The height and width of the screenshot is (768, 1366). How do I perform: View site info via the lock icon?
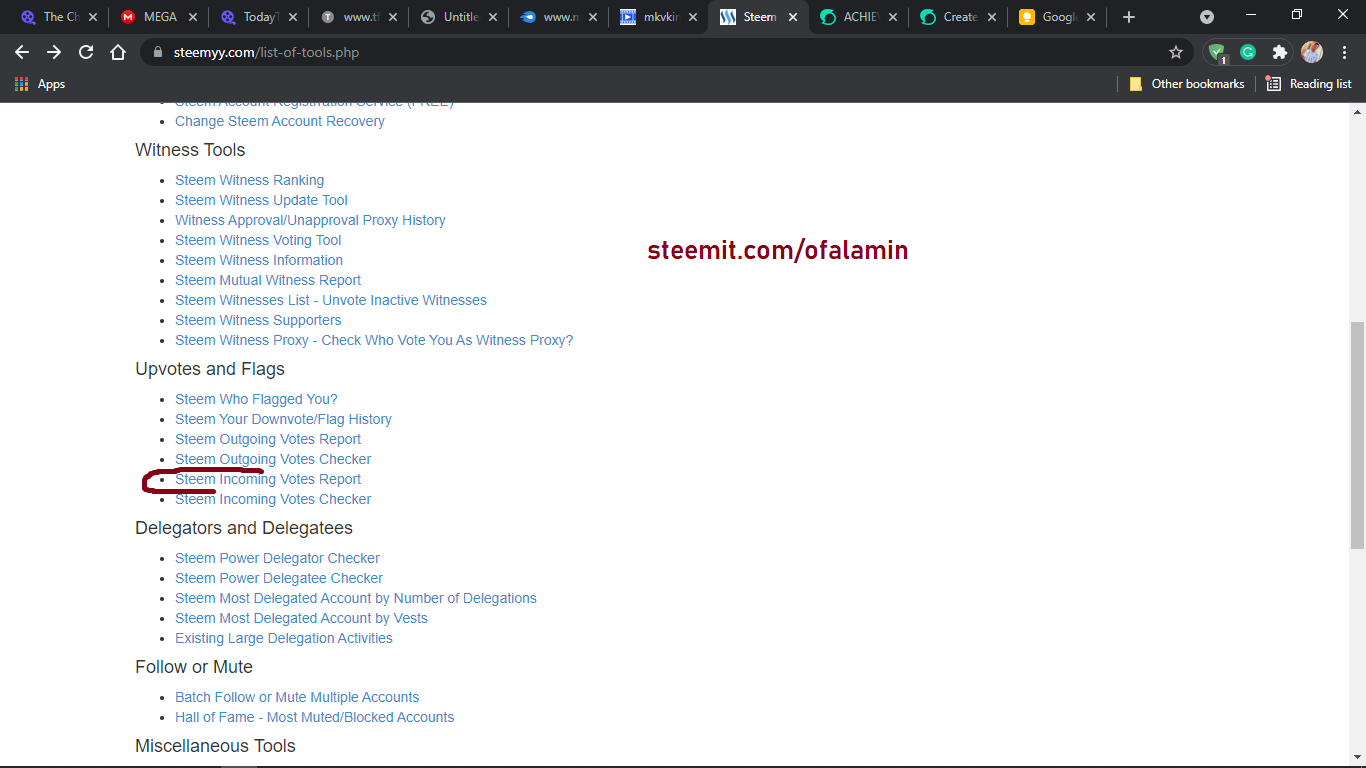point(158,52)
